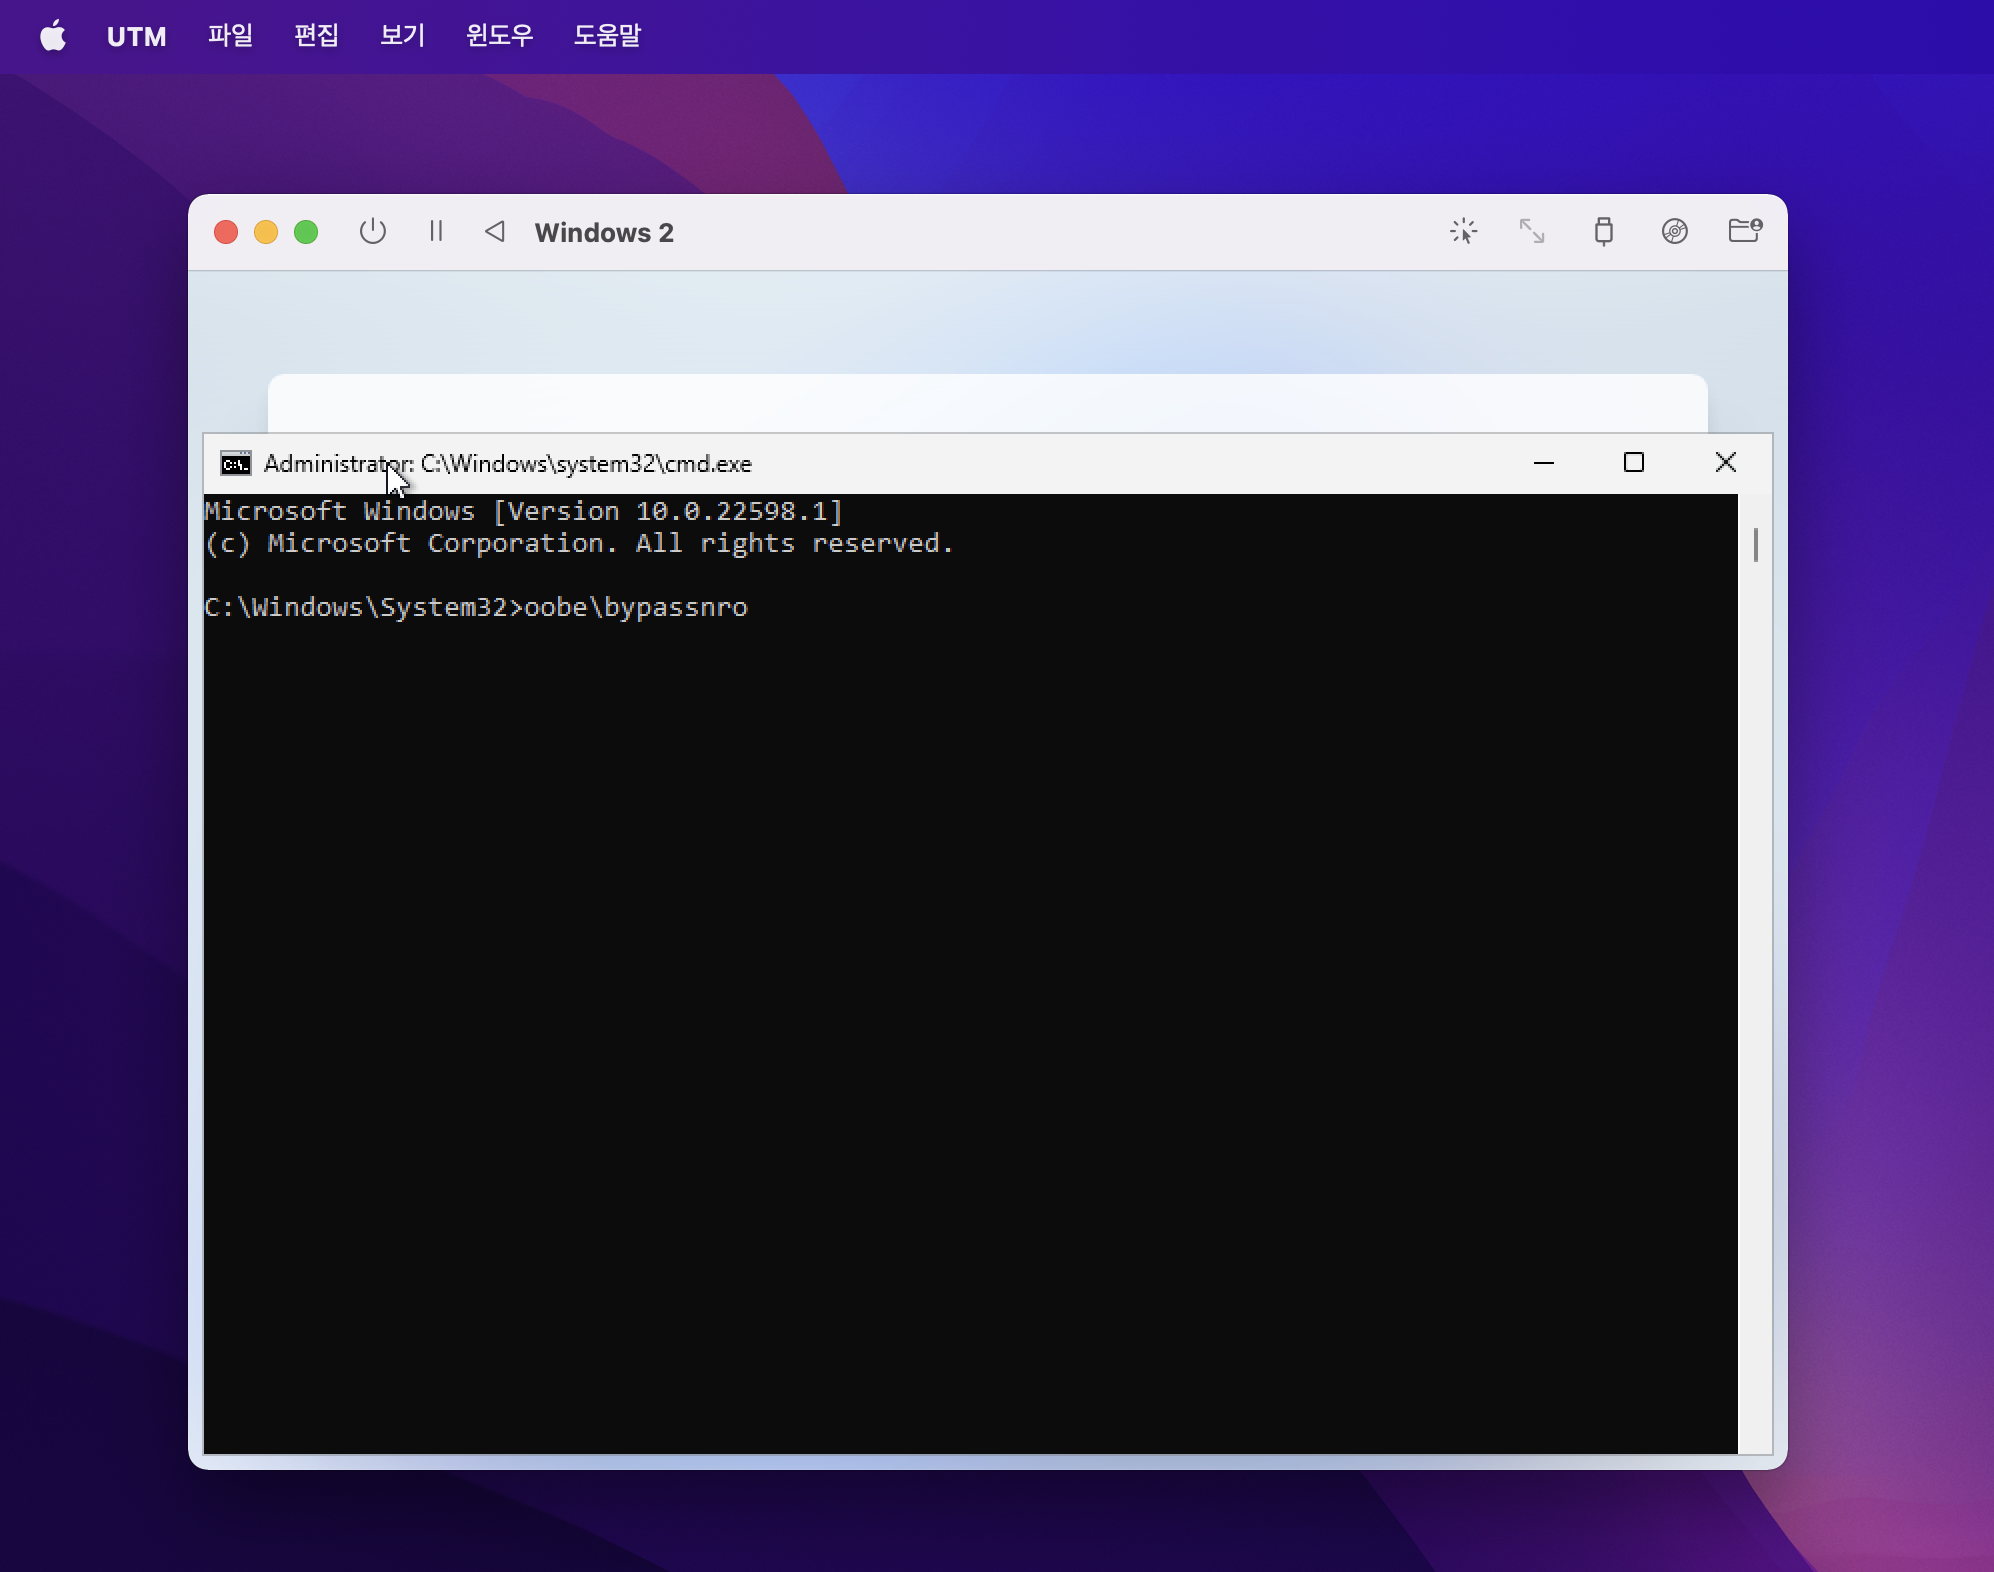Toggle capture mouse cursor icon
This screenshot has width=1994, height=1572.
click(x=1463, y=232)
